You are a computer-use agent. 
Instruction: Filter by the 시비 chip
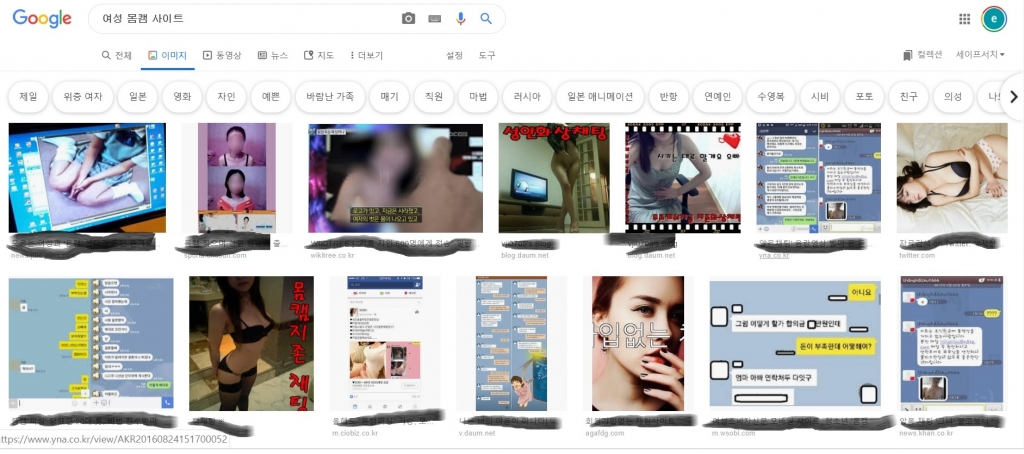coord(820,97)
